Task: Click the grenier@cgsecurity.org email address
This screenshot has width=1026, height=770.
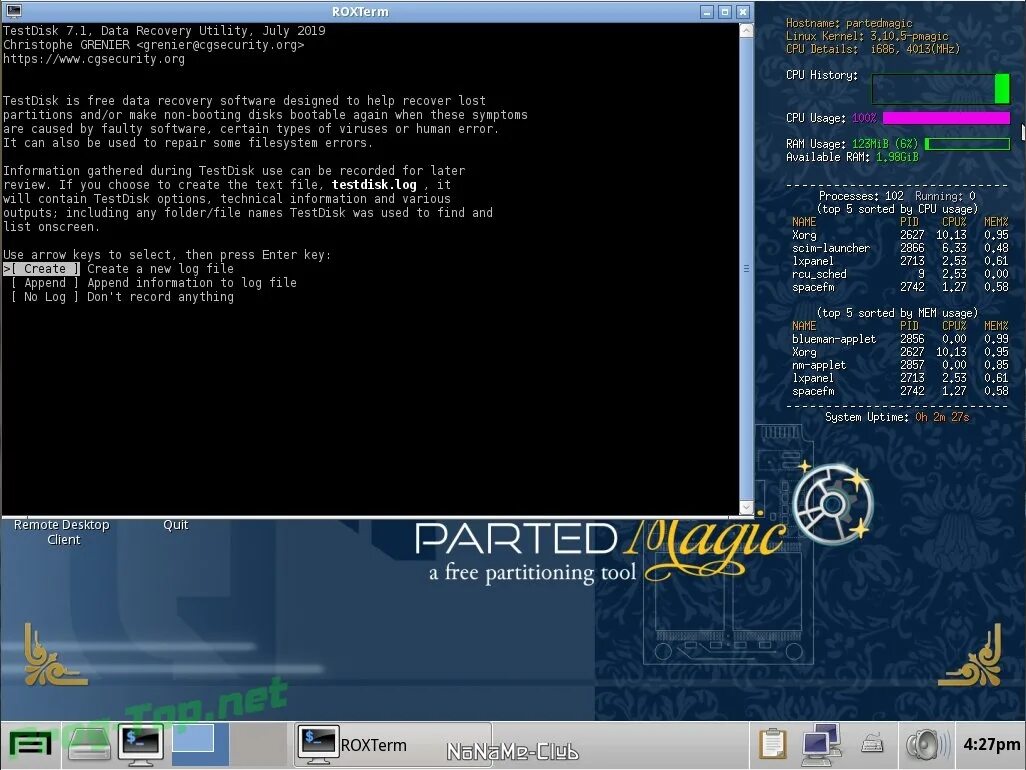Action: (220, 45)
